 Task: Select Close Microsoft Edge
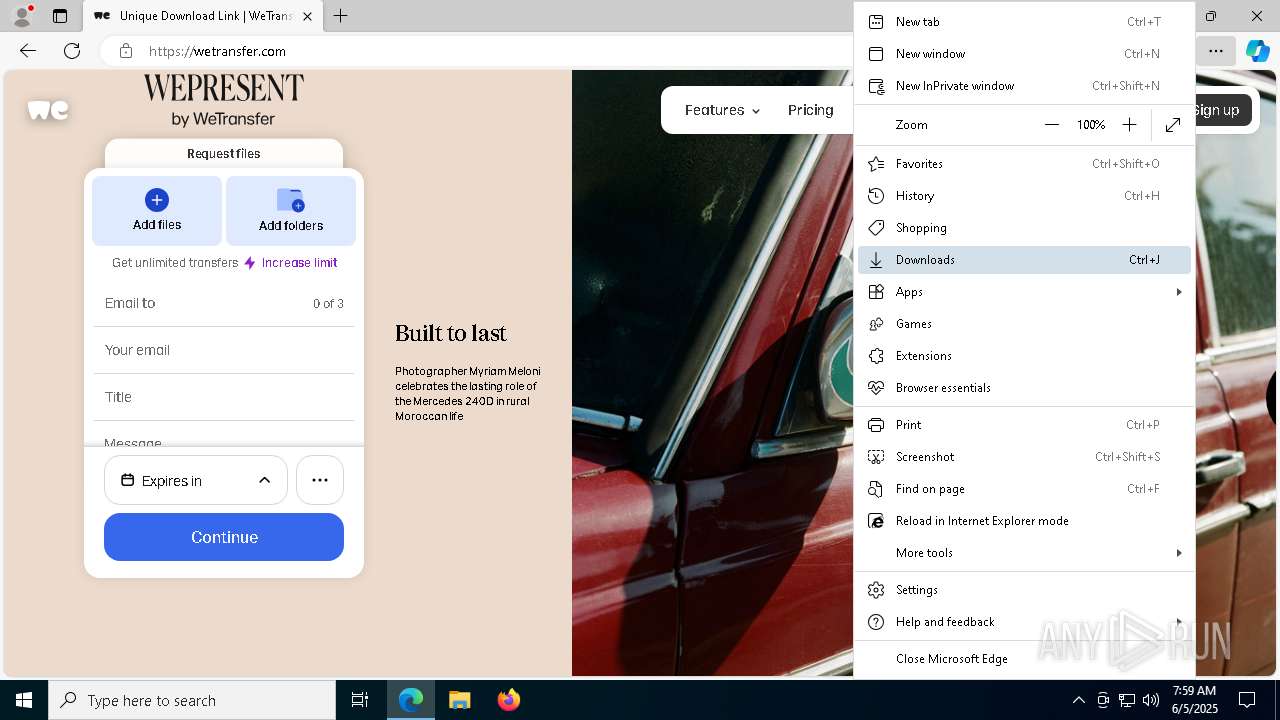(x=1024, y=659)
